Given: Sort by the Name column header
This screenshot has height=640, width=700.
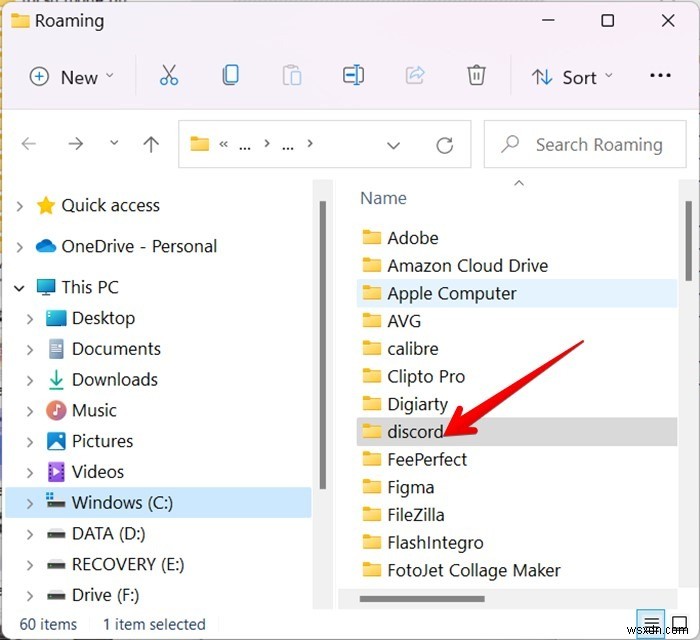Looking at the screenshot, I should click(x=383, y=198).
